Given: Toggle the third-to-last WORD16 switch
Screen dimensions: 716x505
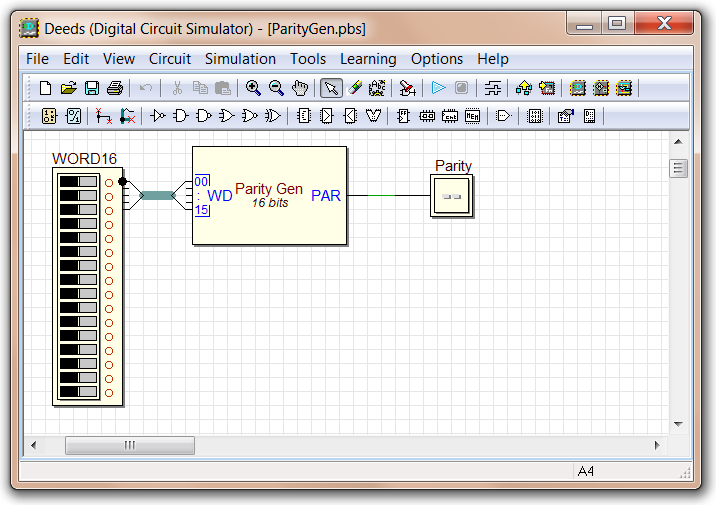Looking at the screenshot, I should (78, 363).
